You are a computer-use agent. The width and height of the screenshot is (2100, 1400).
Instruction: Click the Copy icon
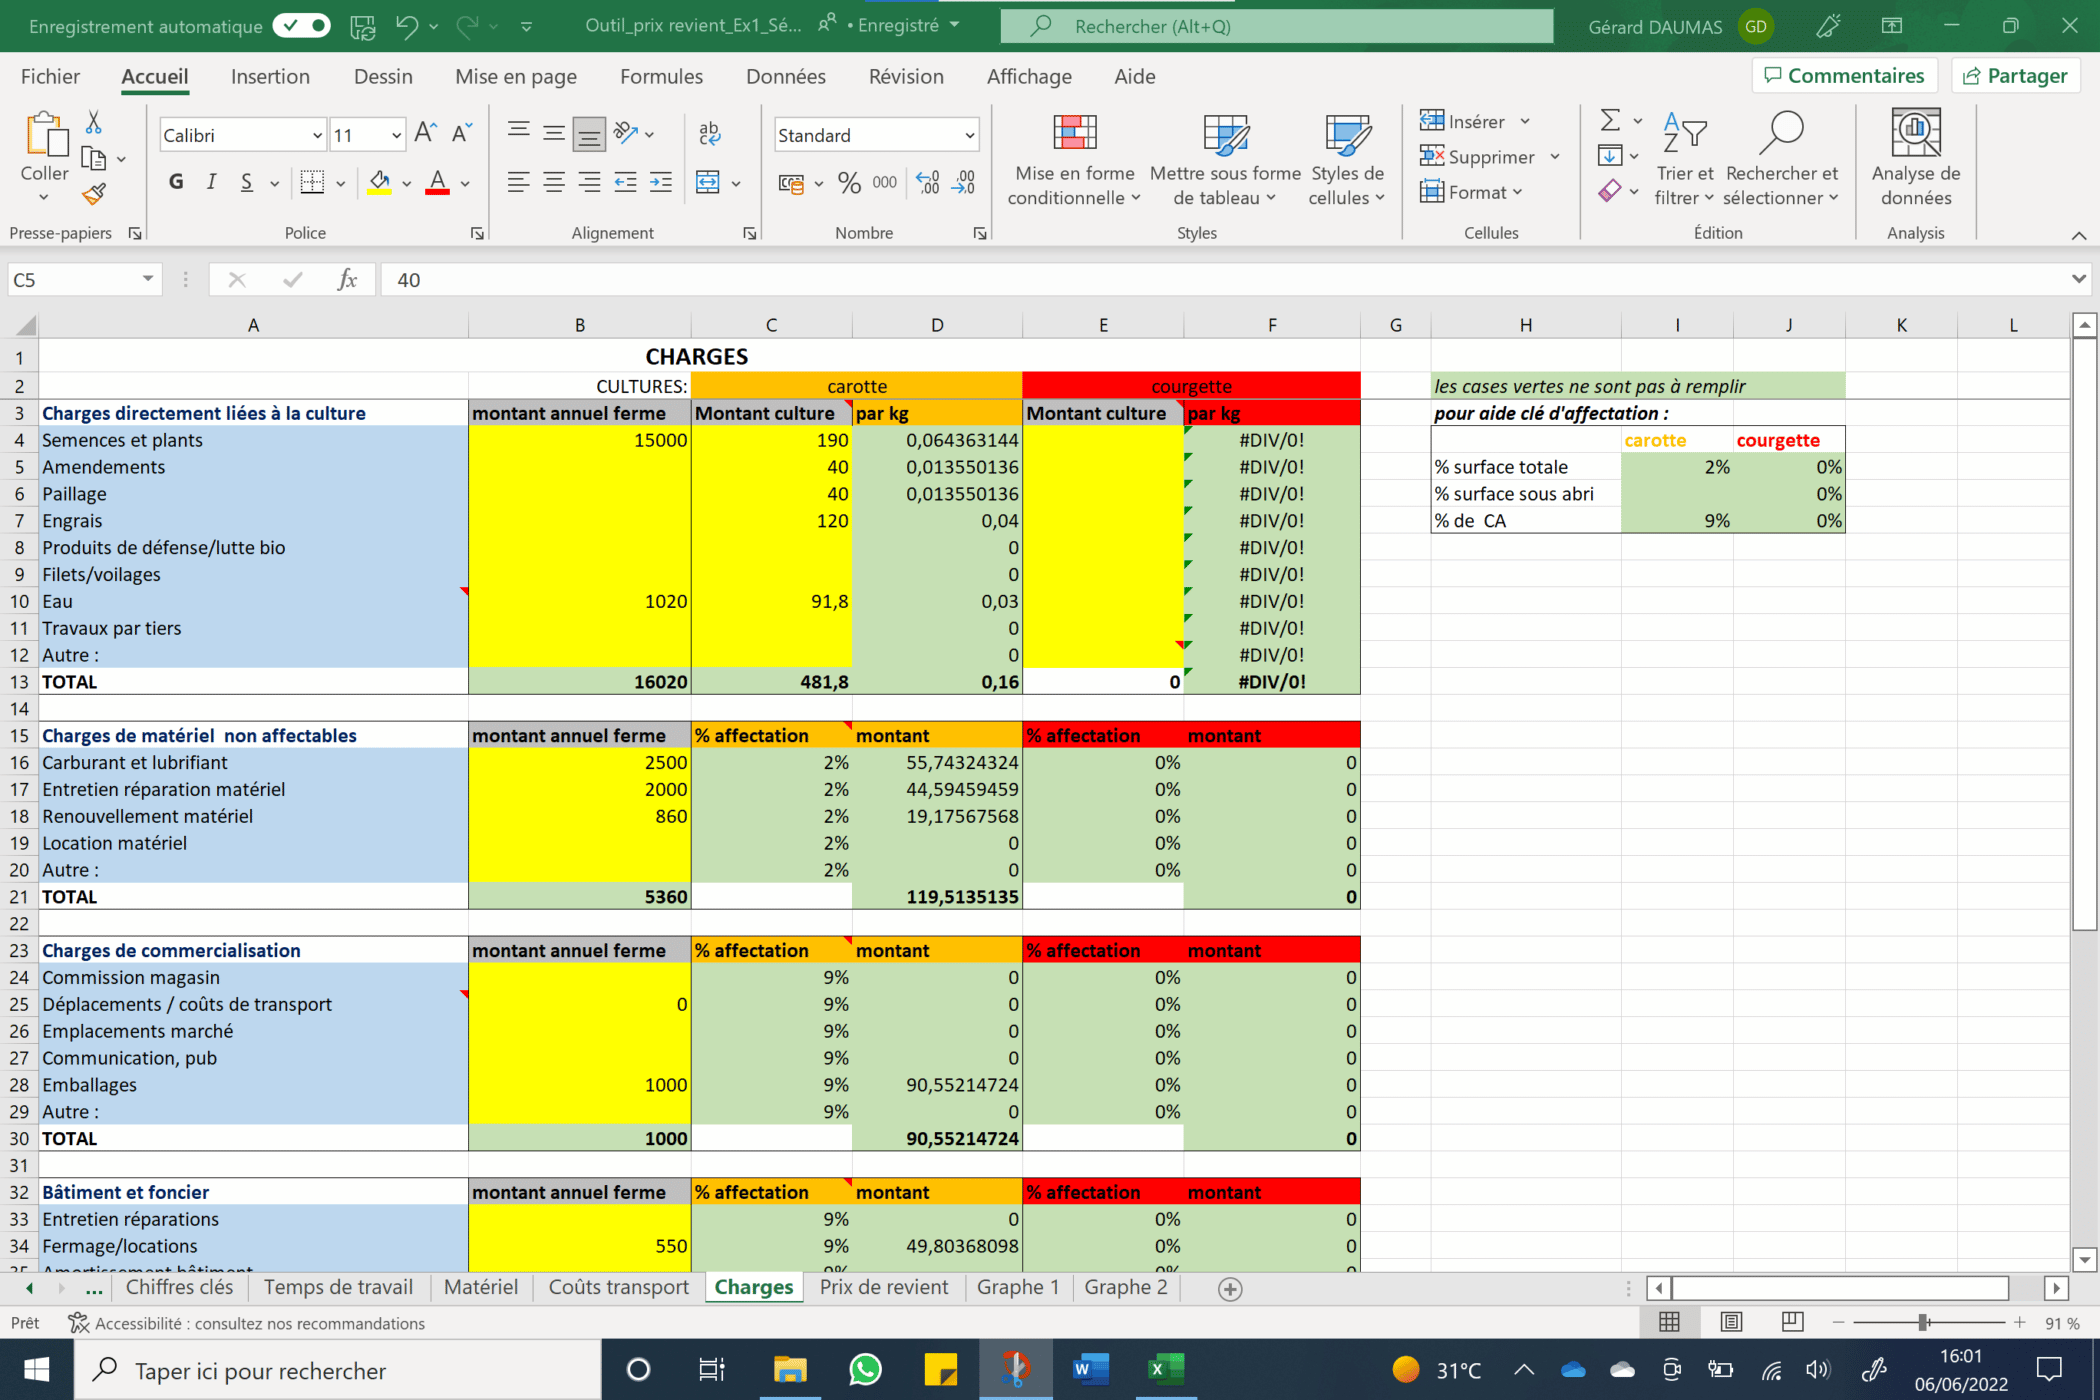point(93,158)
